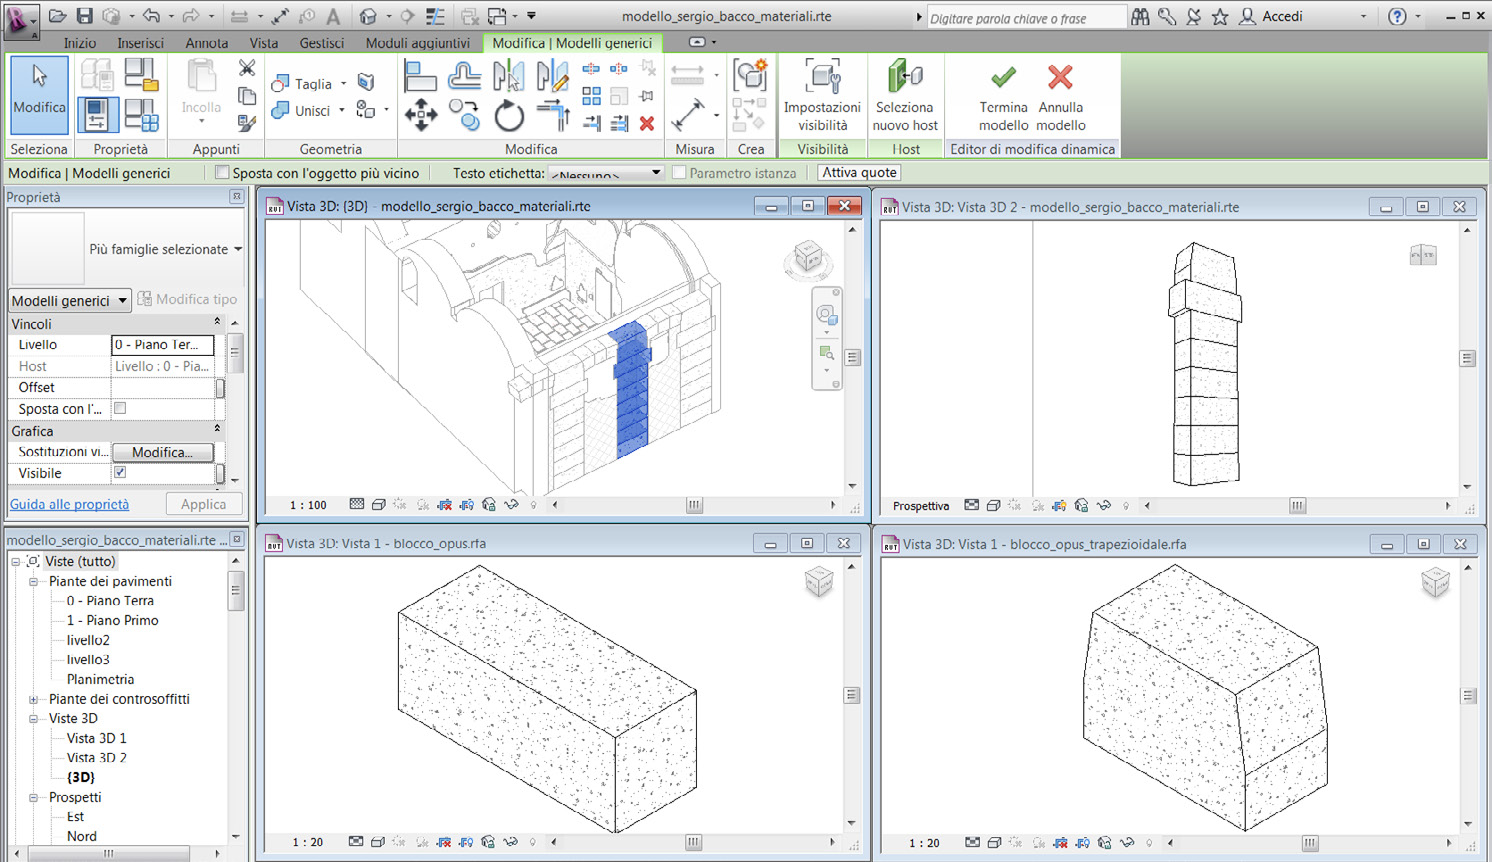Open the Moduli aggiuntivi tab
This screenshot has width=1492, height=862.
(x=418, y=43)
